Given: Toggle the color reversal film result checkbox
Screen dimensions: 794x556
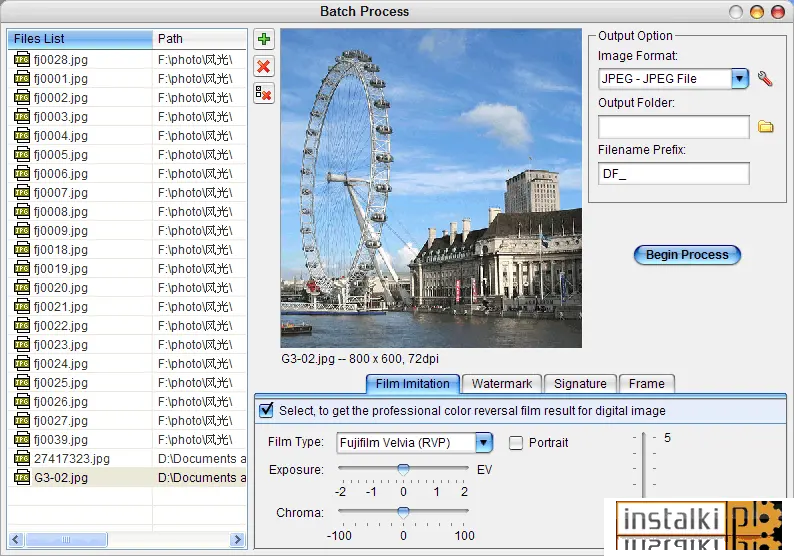Looking at the screenshot, I should pyautogui.click(x=266, y=410).
